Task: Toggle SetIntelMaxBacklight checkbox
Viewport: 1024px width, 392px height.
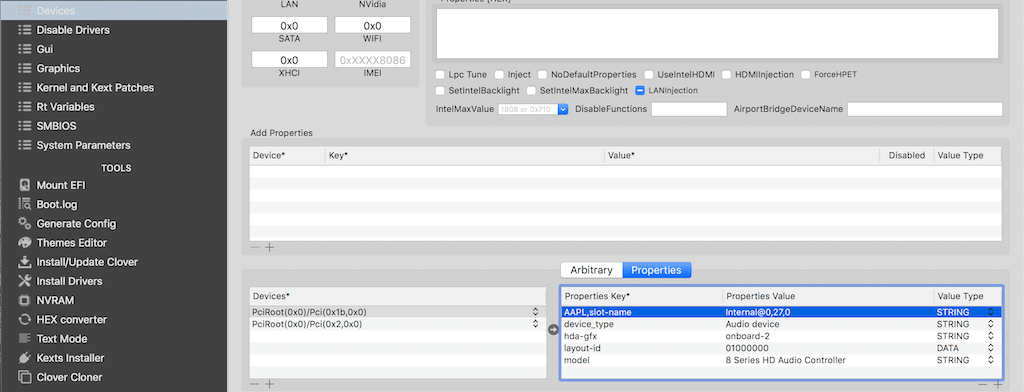Action: [x=532, y=91]
